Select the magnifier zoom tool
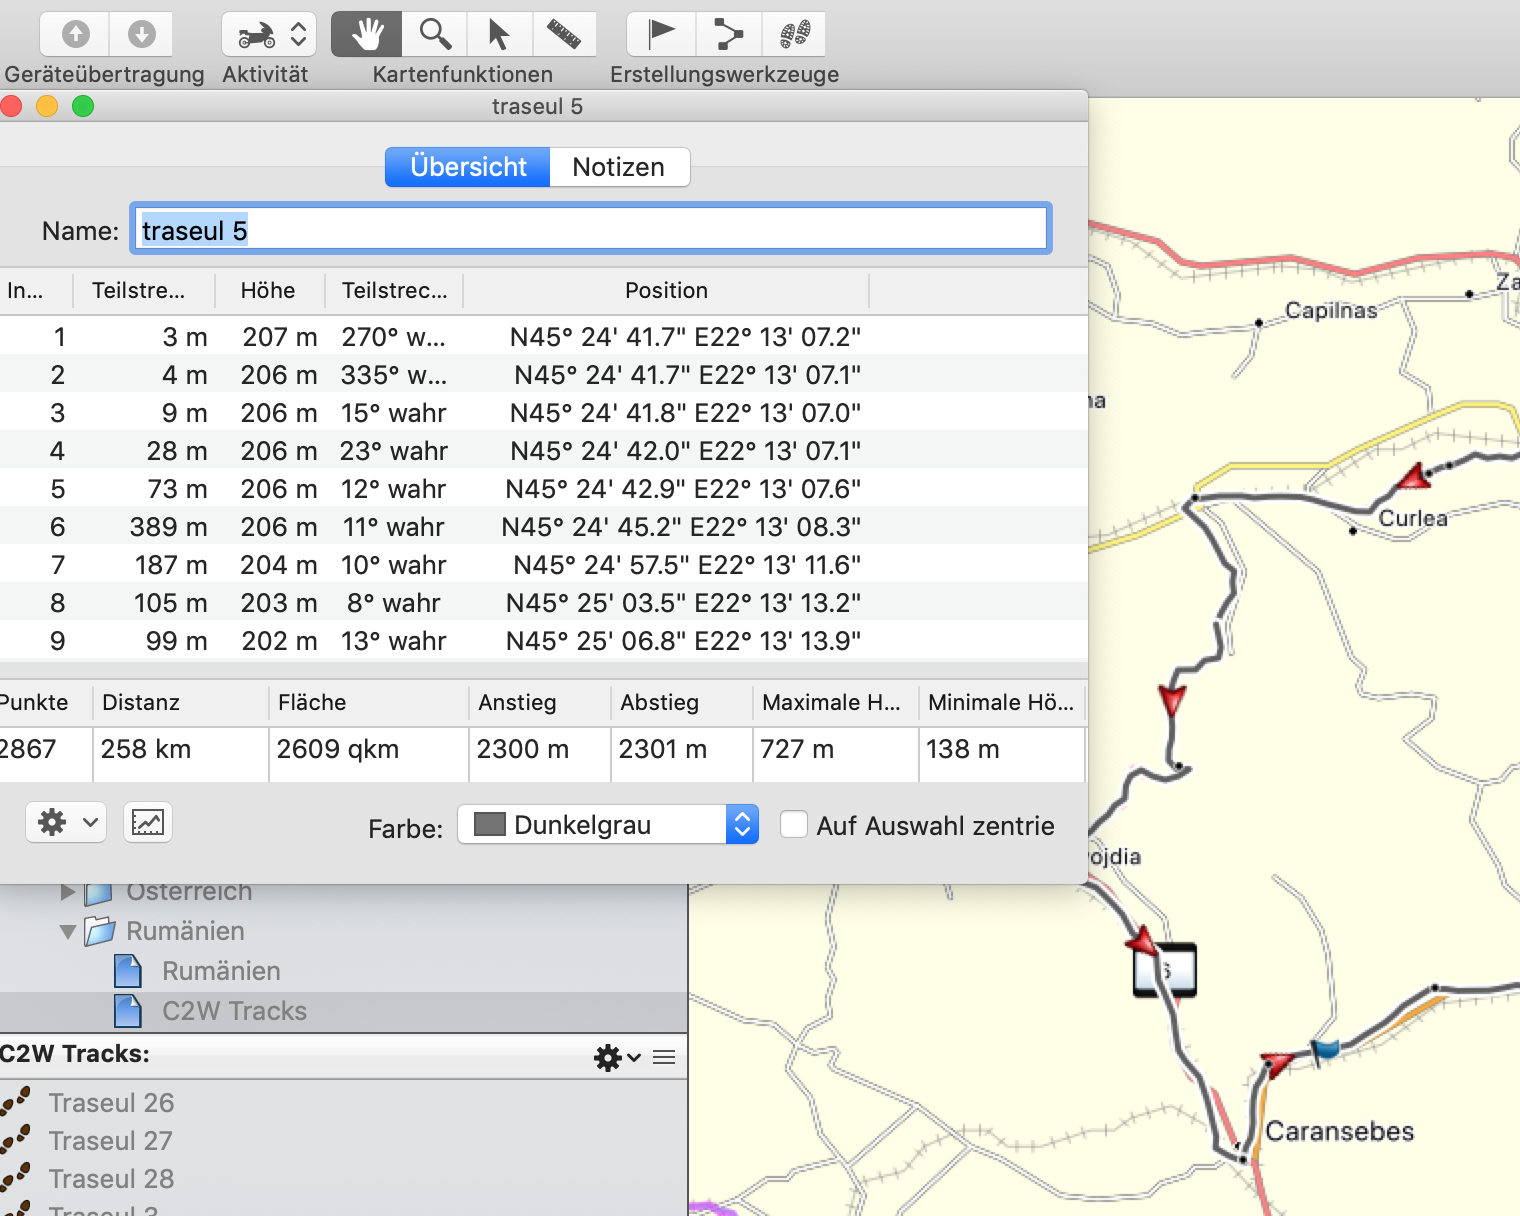The width and height of the screenshot is (1520, 1216). click(434, 35)
